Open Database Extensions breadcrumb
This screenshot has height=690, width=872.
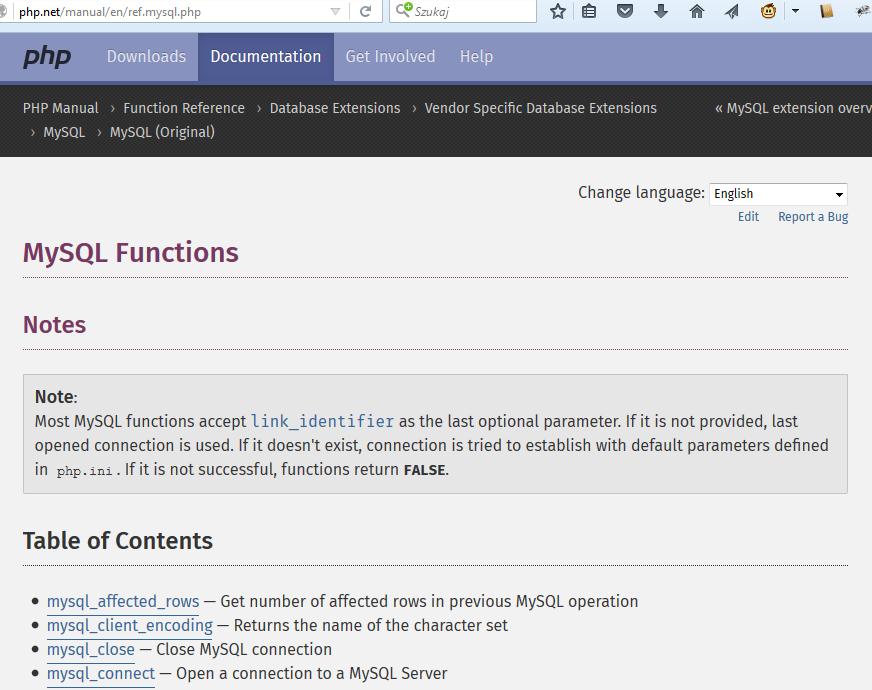(x=335, y=108)
